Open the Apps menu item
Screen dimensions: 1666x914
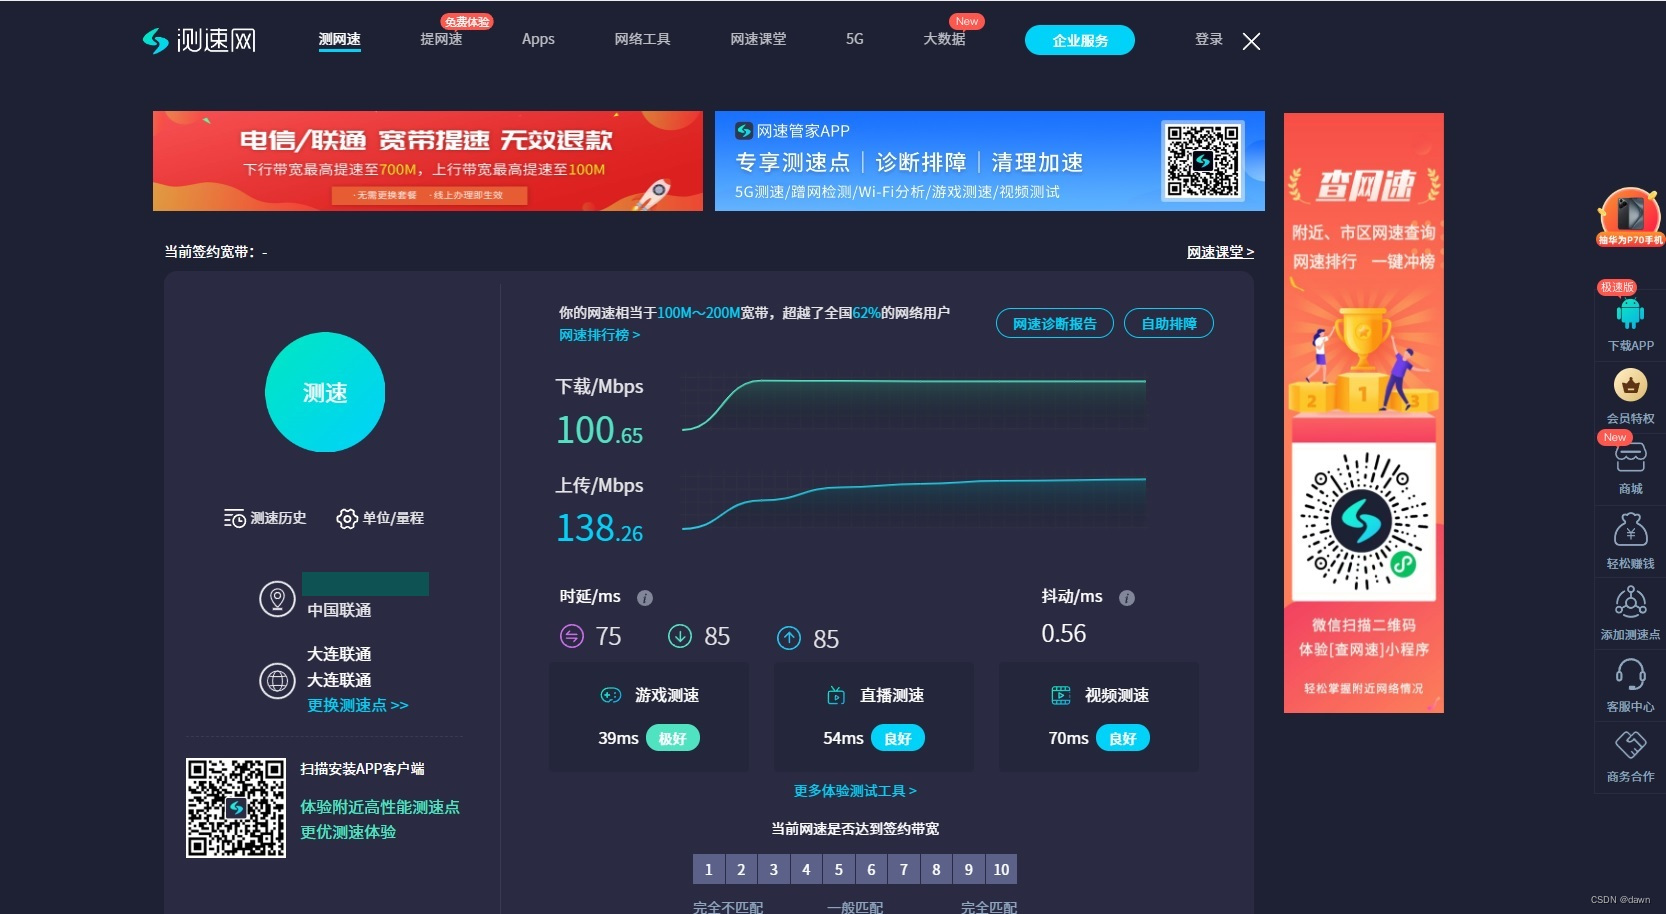pyautogui.click(x=538, y=39)
